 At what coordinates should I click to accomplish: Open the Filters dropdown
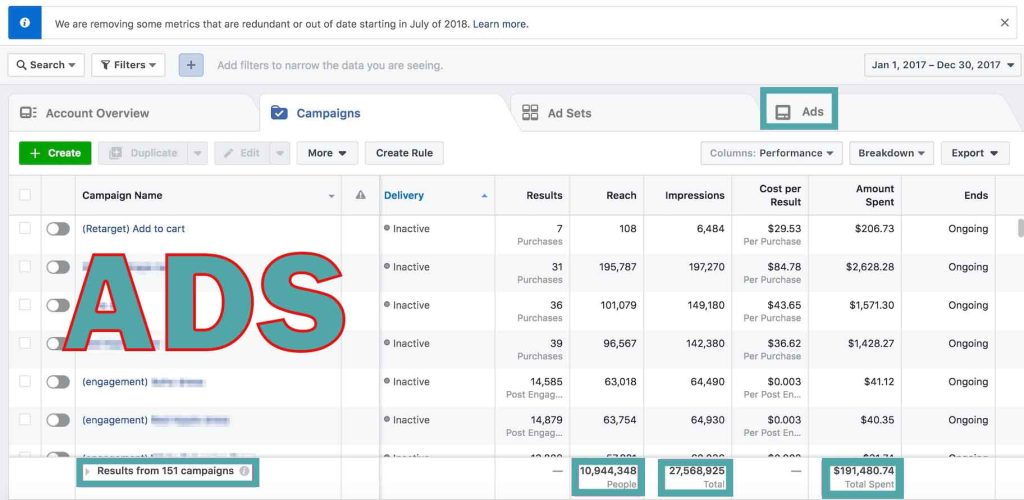pos(128,65)
